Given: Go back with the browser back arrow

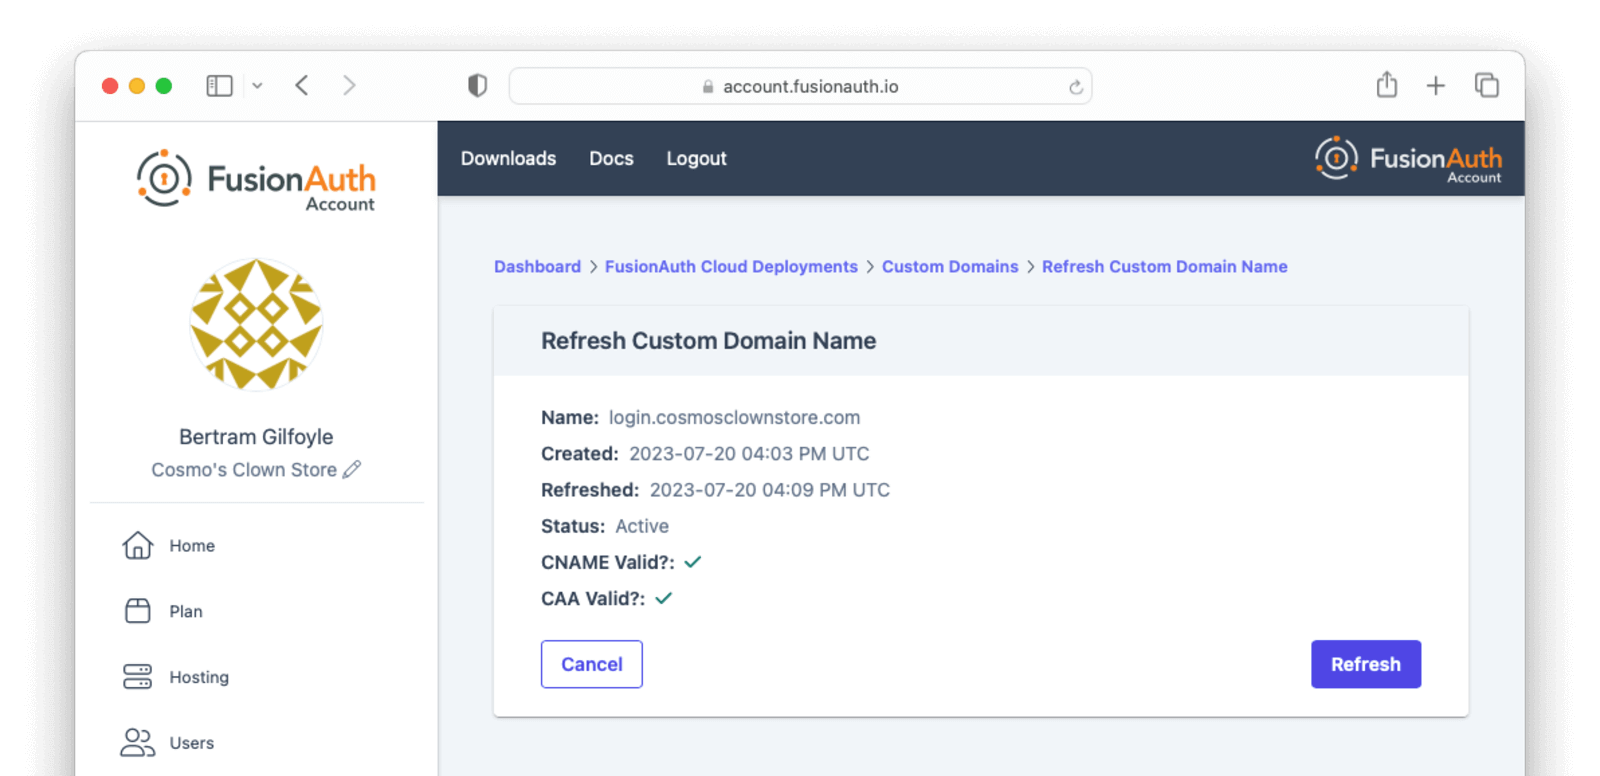Looking at the screenshot, I should tap(302, 86).
